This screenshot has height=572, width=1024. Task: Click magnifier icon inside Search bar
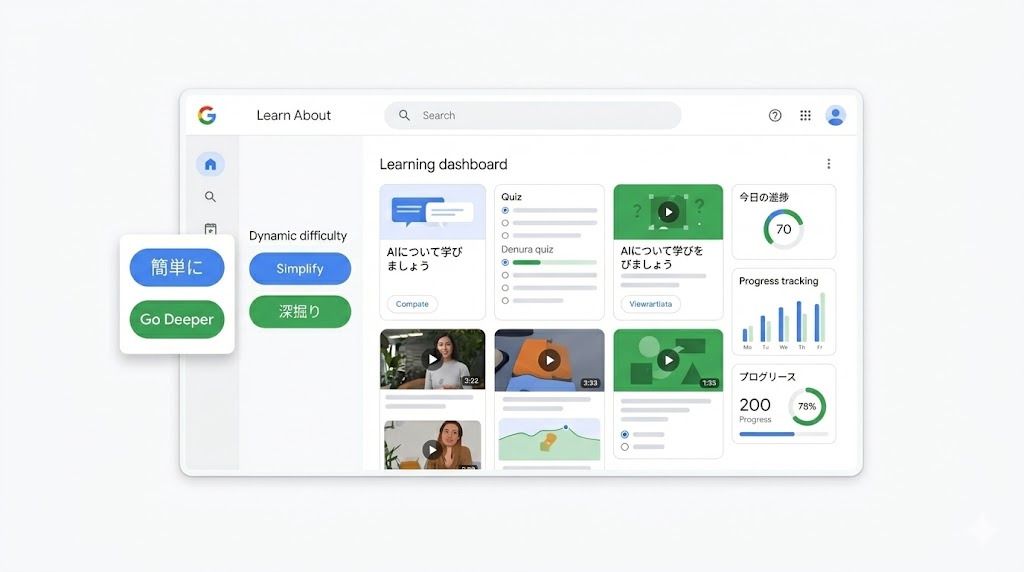coord(404,116)
